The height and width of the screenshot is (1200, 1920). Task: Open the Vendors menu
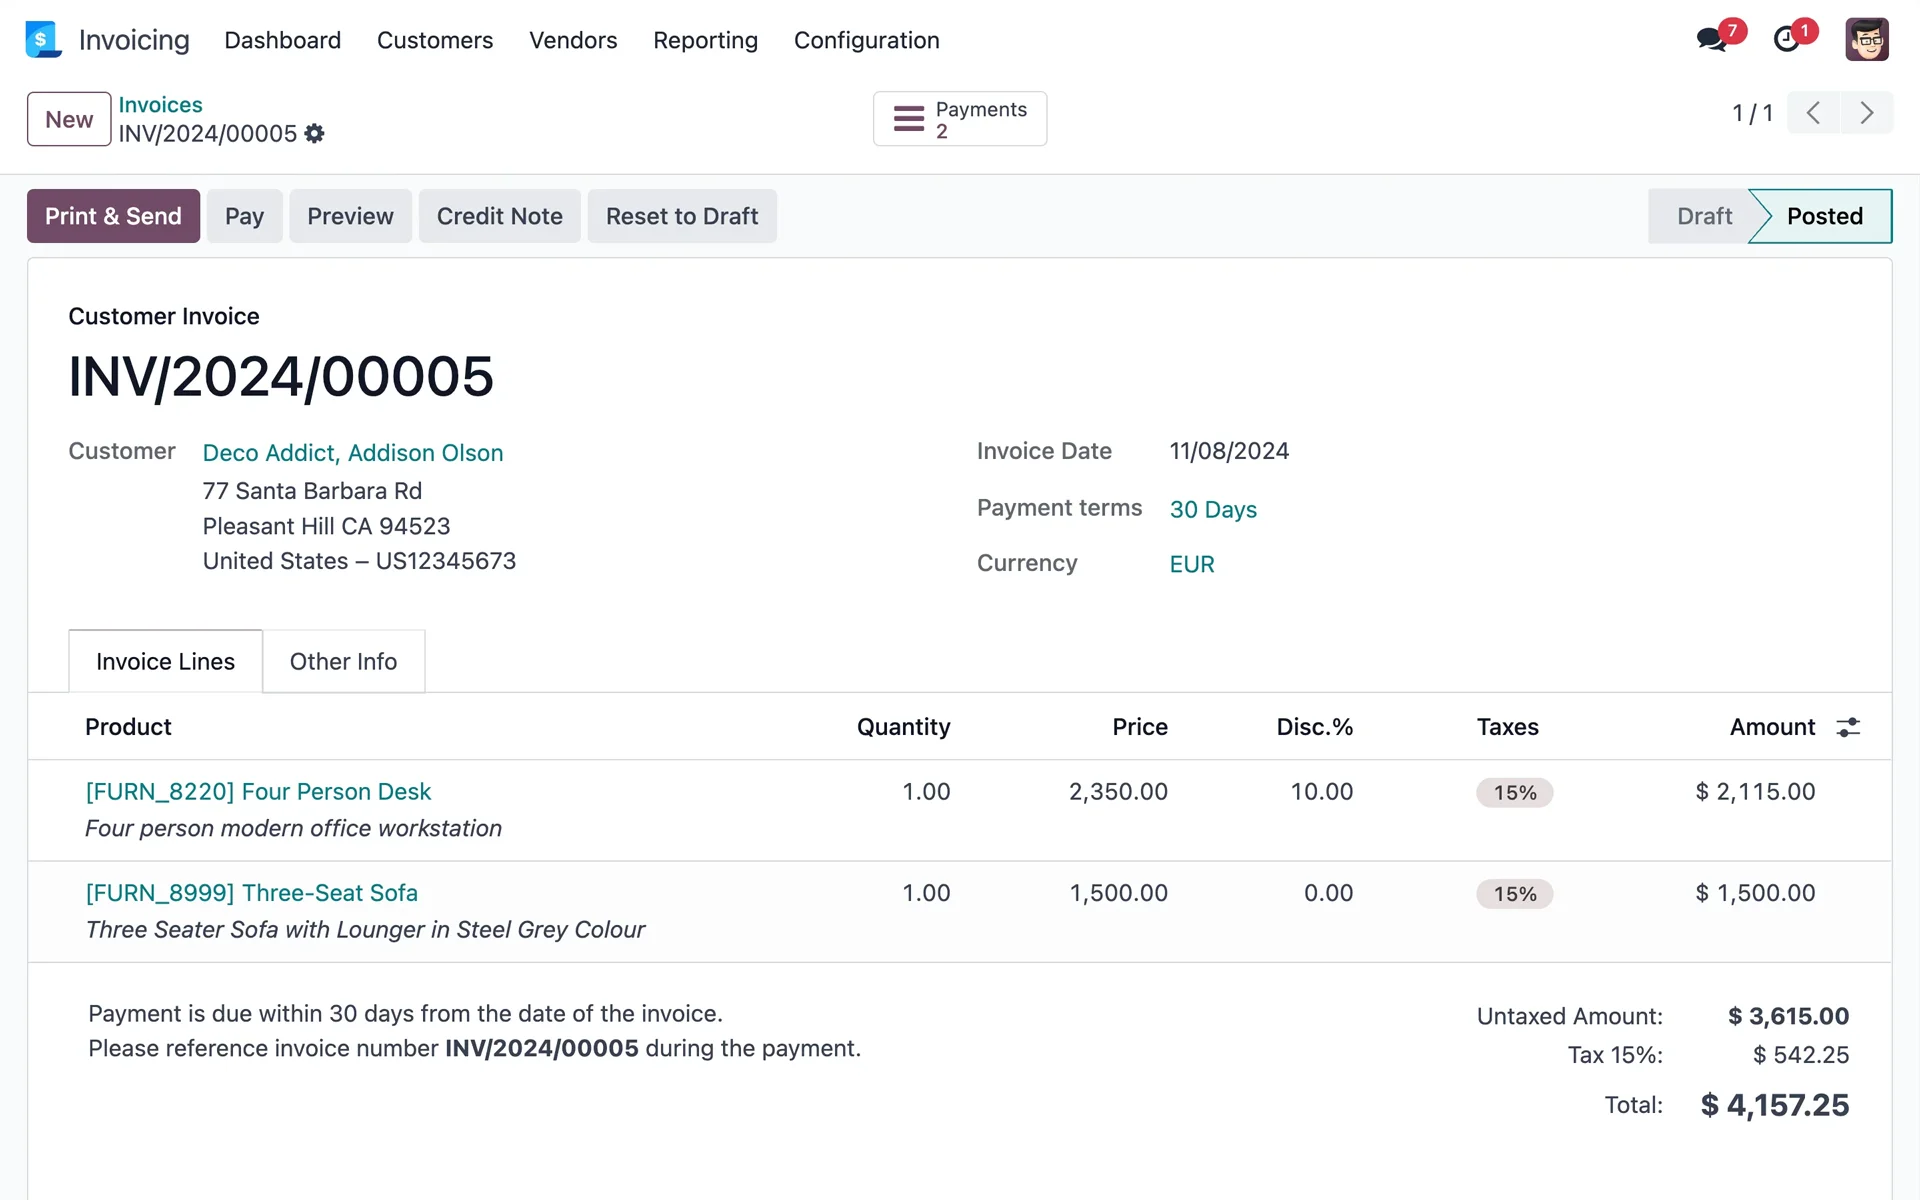tap(574, 40)
